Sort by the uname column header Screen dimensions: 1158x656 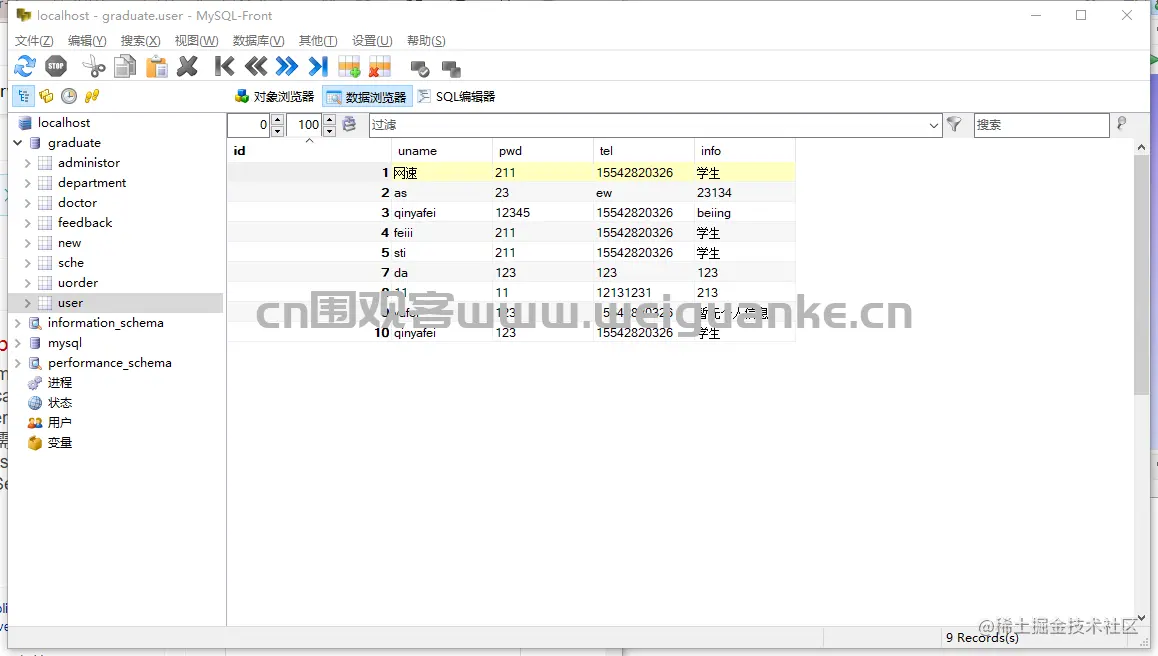click(x=442, y=151)
